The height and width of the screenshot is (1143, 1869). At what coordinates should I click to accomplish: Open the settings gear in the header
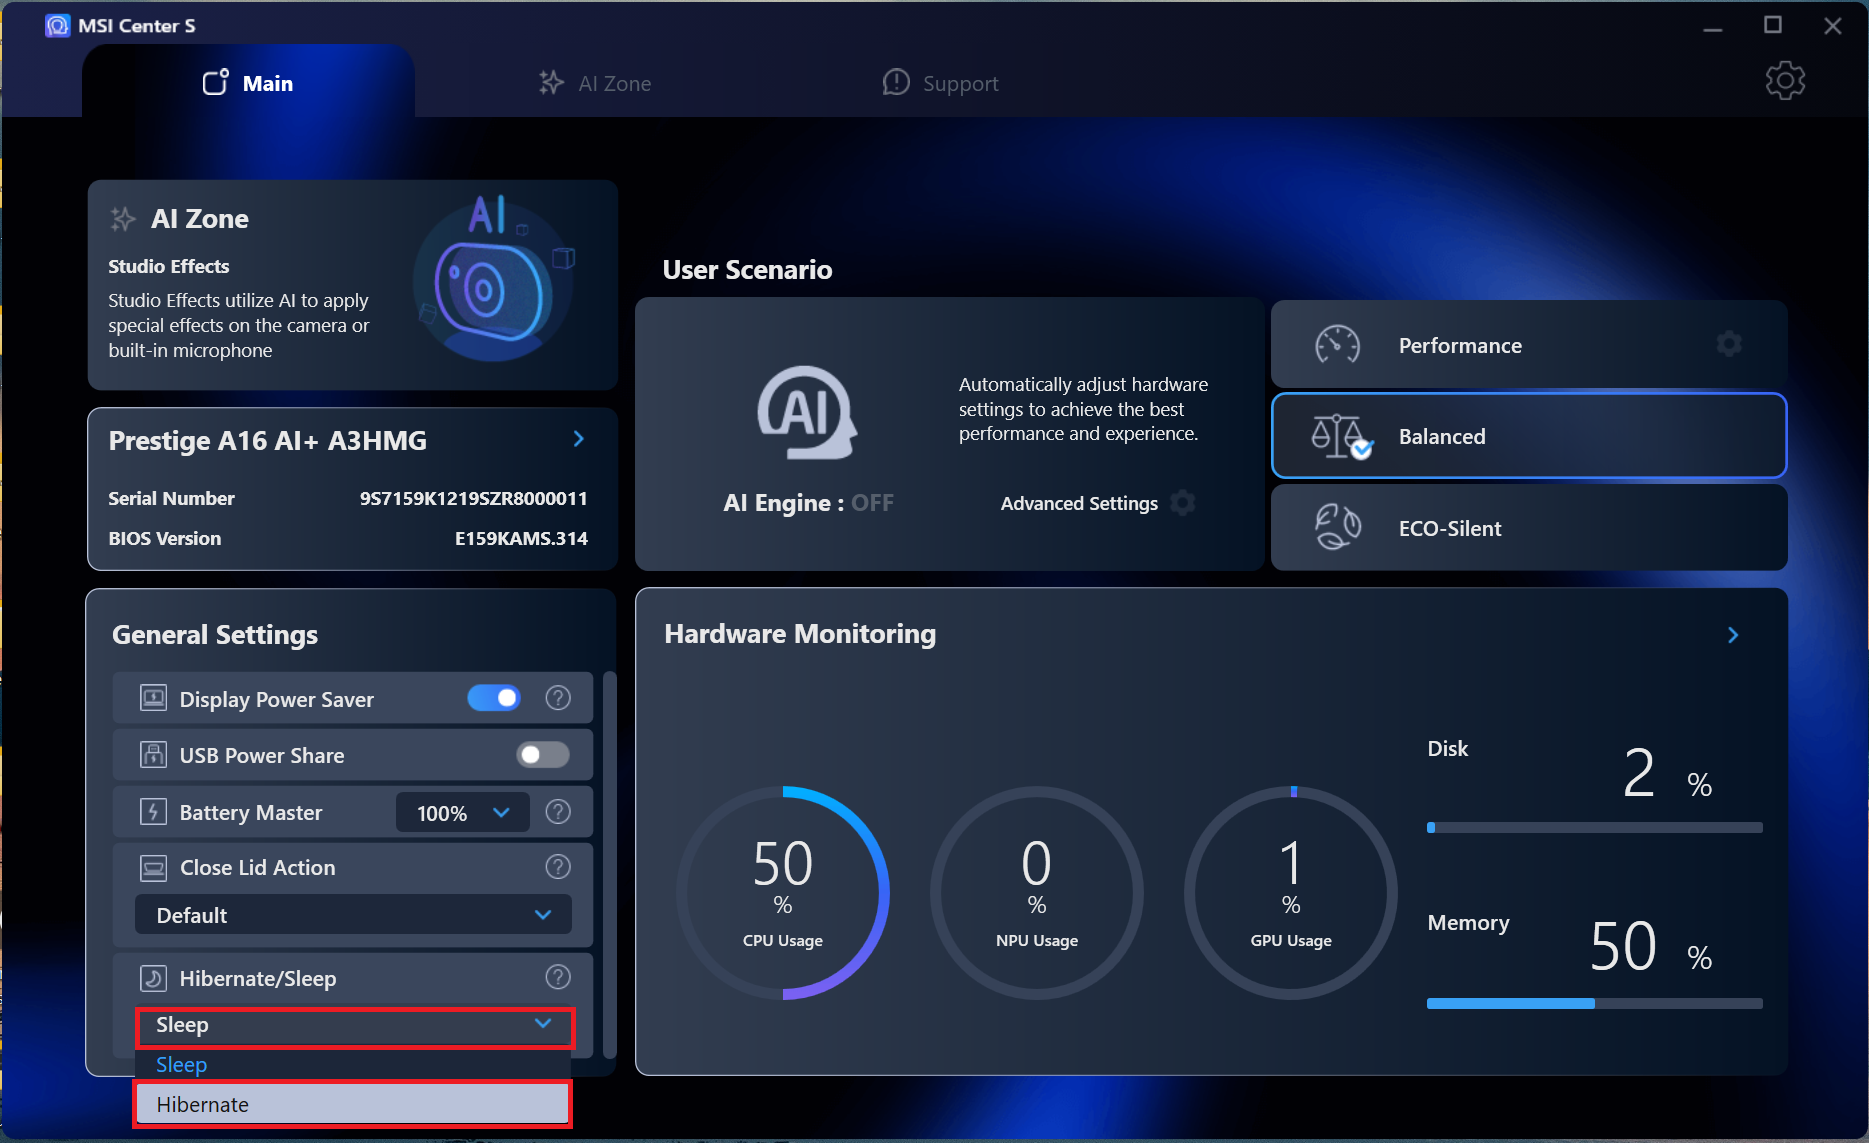click(x=1785, y=81)
